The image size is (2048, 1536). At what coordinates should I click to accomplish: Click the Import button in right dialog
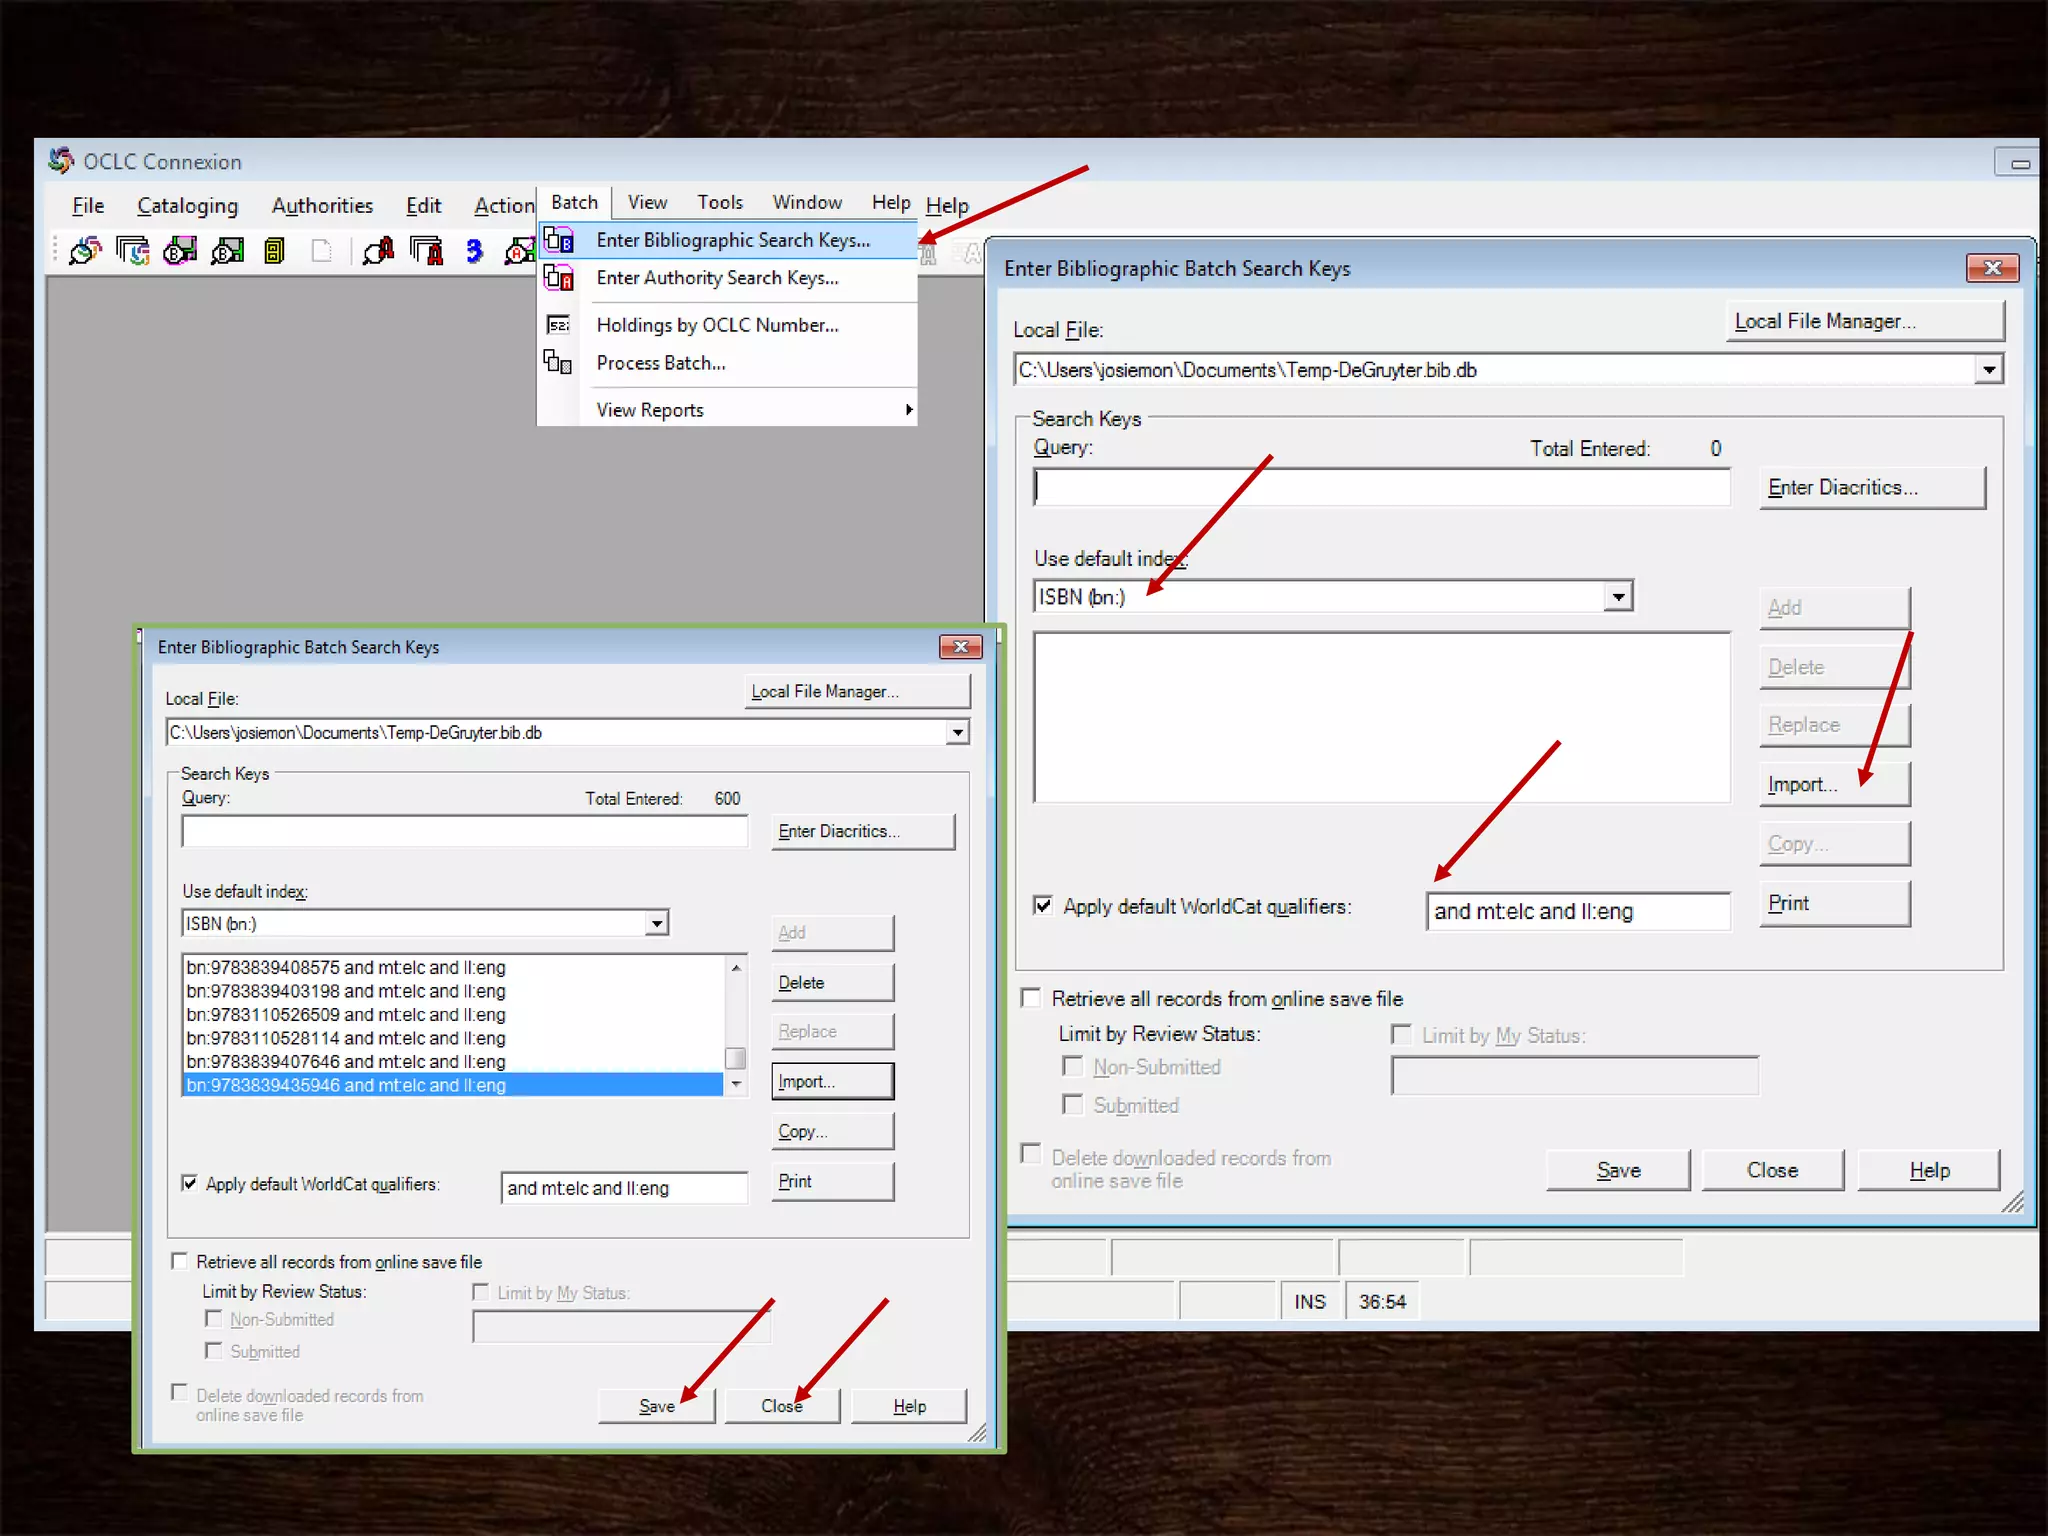[x=1832, y=785]
